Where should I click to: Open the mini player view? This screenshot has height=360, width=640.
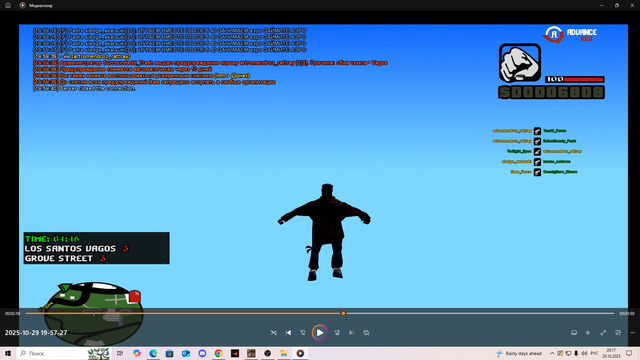tap(618, 333)
